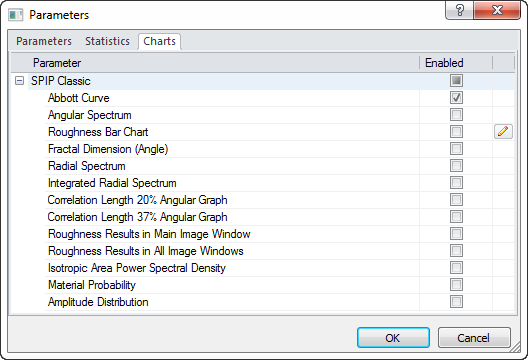Image resolution: width=528 pixels, height=360 pixels.
Task: Collapse the SPIP Classic tree node
Action: (x=20, y=81)
